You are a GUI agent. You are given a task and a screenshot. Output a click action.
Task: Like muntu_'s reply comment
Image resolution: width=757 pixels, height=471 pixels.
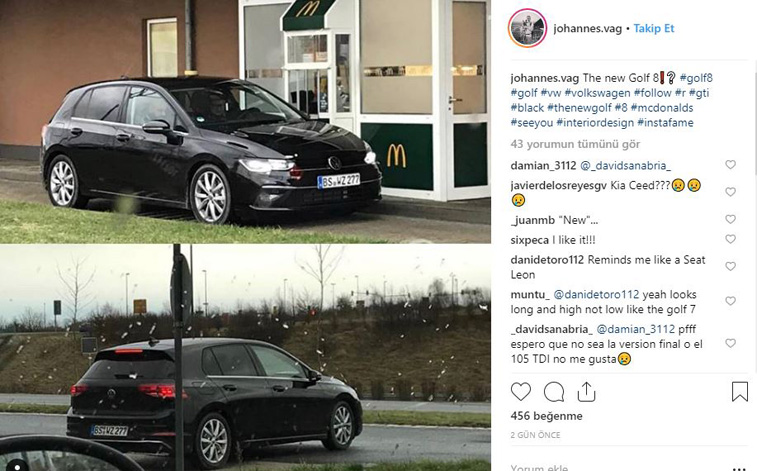point(730,301)
